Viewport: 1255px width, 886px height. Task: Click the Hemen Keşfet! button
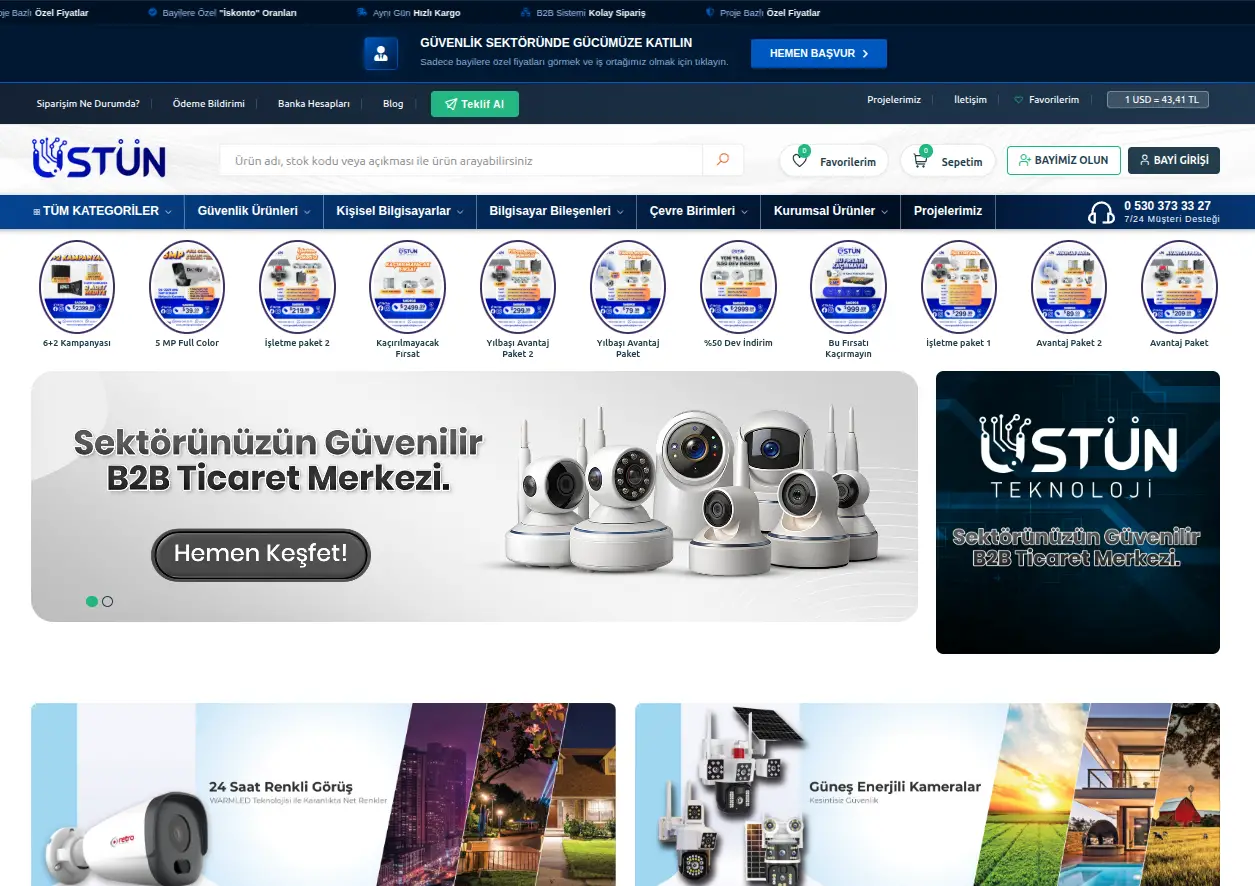260,554
